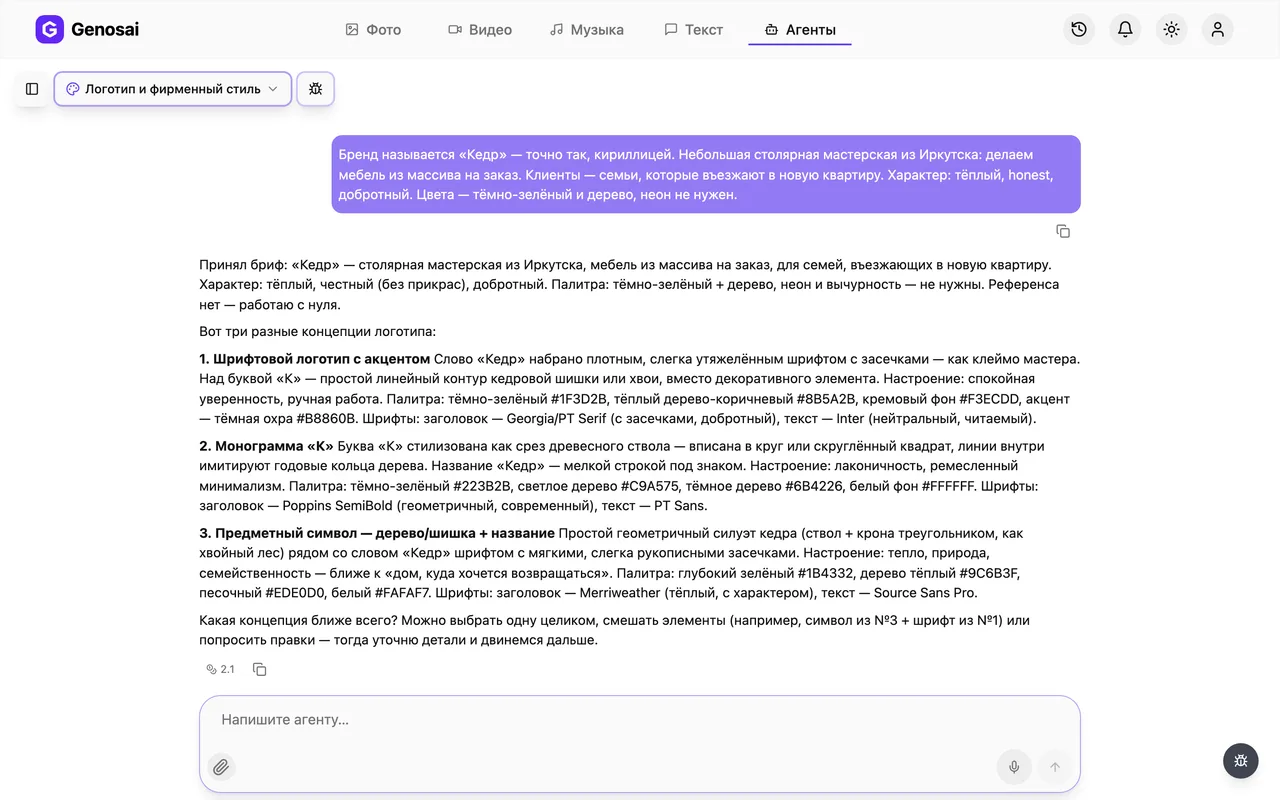Click the bug icon next to agent selector
This screenshot has height=800, width=1280.
(x=316, y=89)
